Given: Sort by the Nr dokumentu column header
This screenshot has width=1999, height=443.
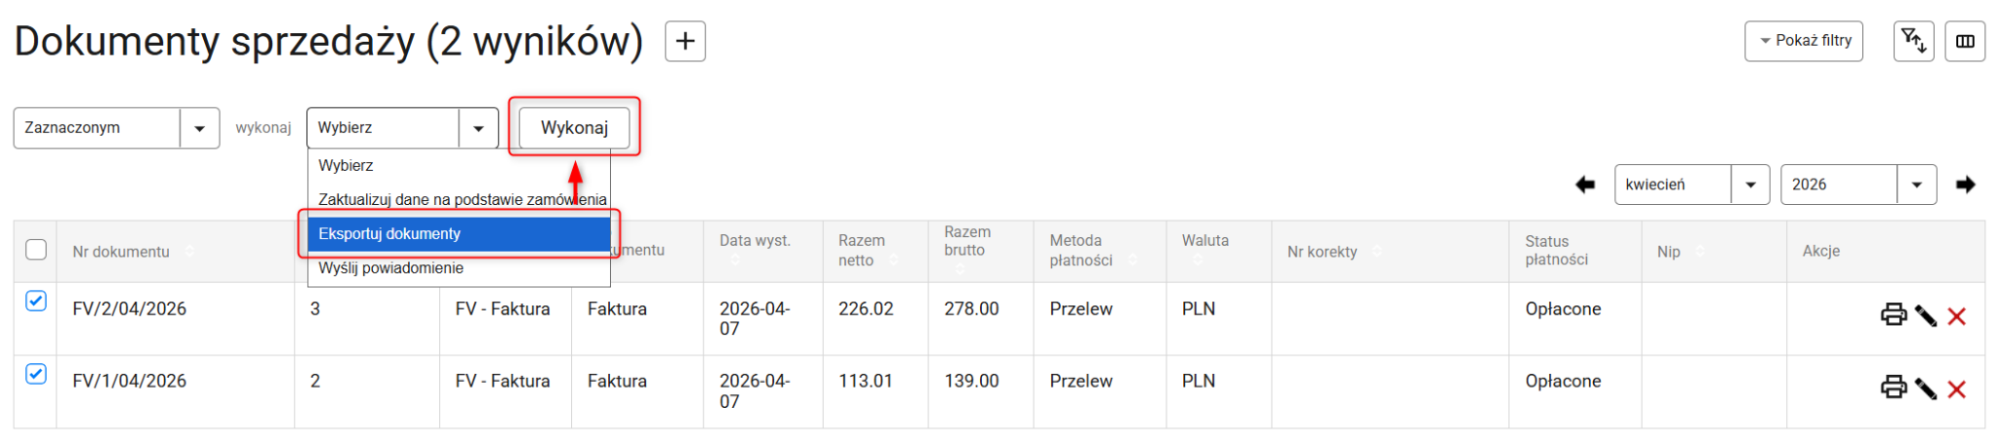Looking at the screenshot, I should tap(121, 252).
